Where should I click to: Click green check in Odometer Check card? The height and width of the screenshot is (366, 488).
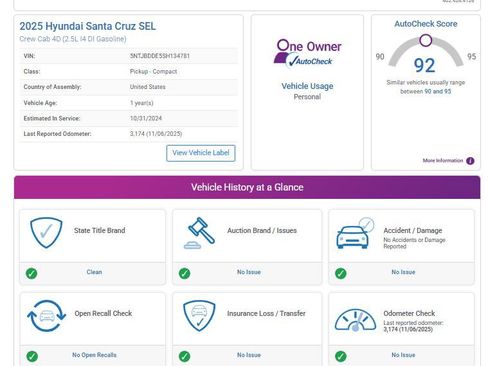coord(341,356)
